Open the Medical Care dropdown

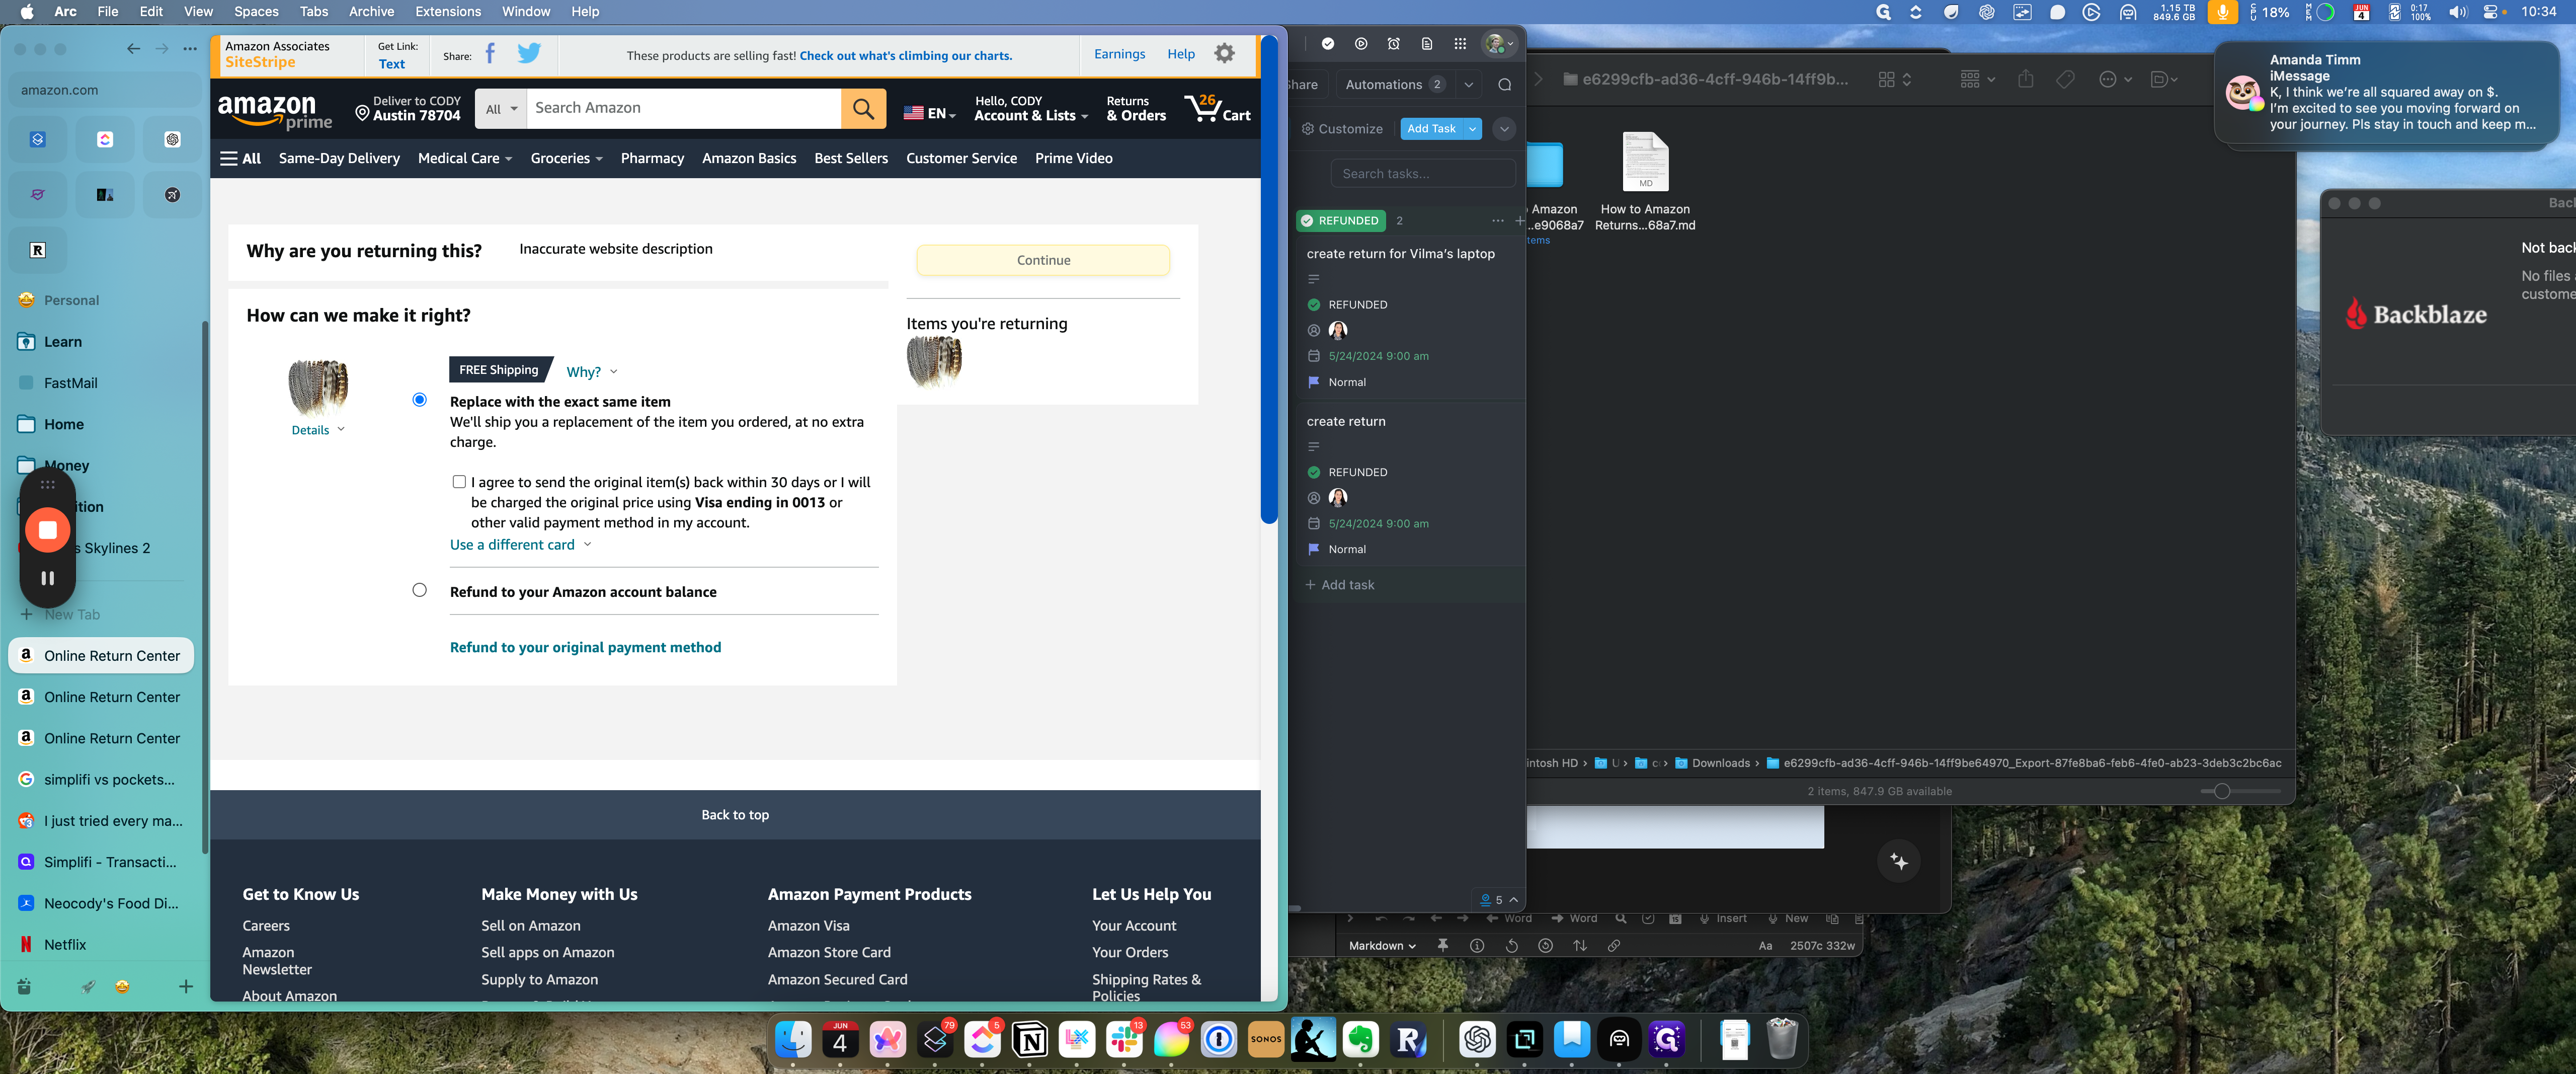click(464, 158)
